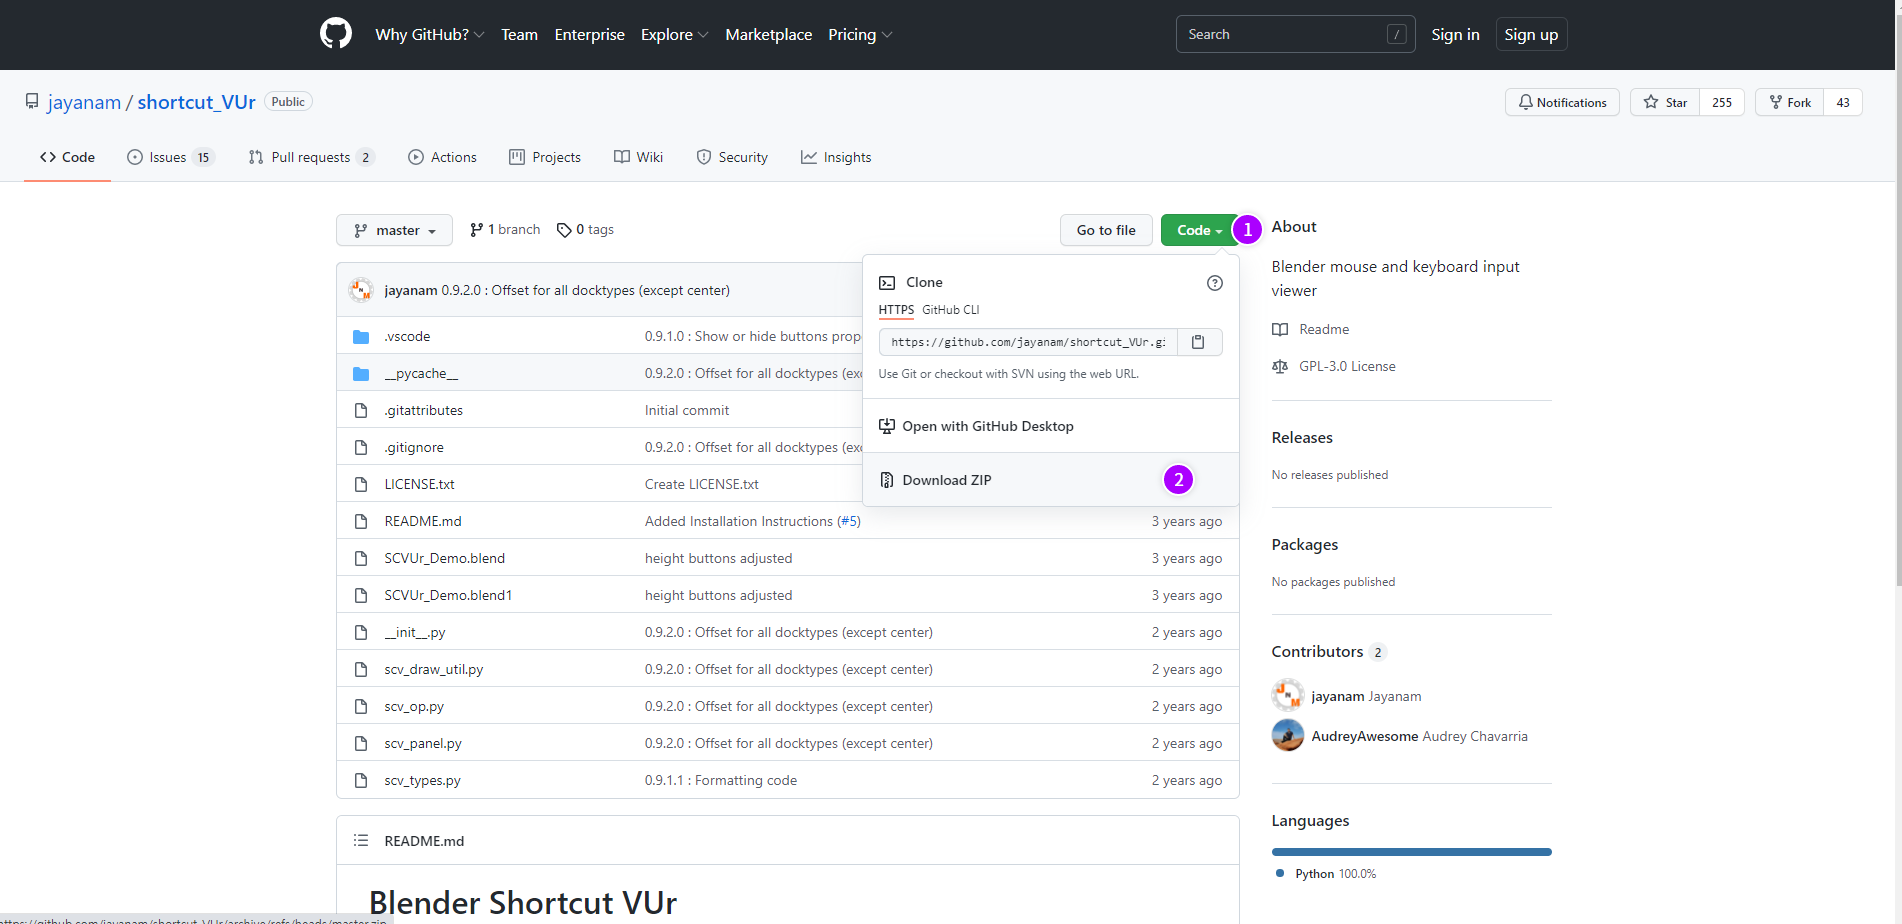Click the Download ZIP archive icon
1902x924 pixels.
pyautogui.click(x=887, y=480)
